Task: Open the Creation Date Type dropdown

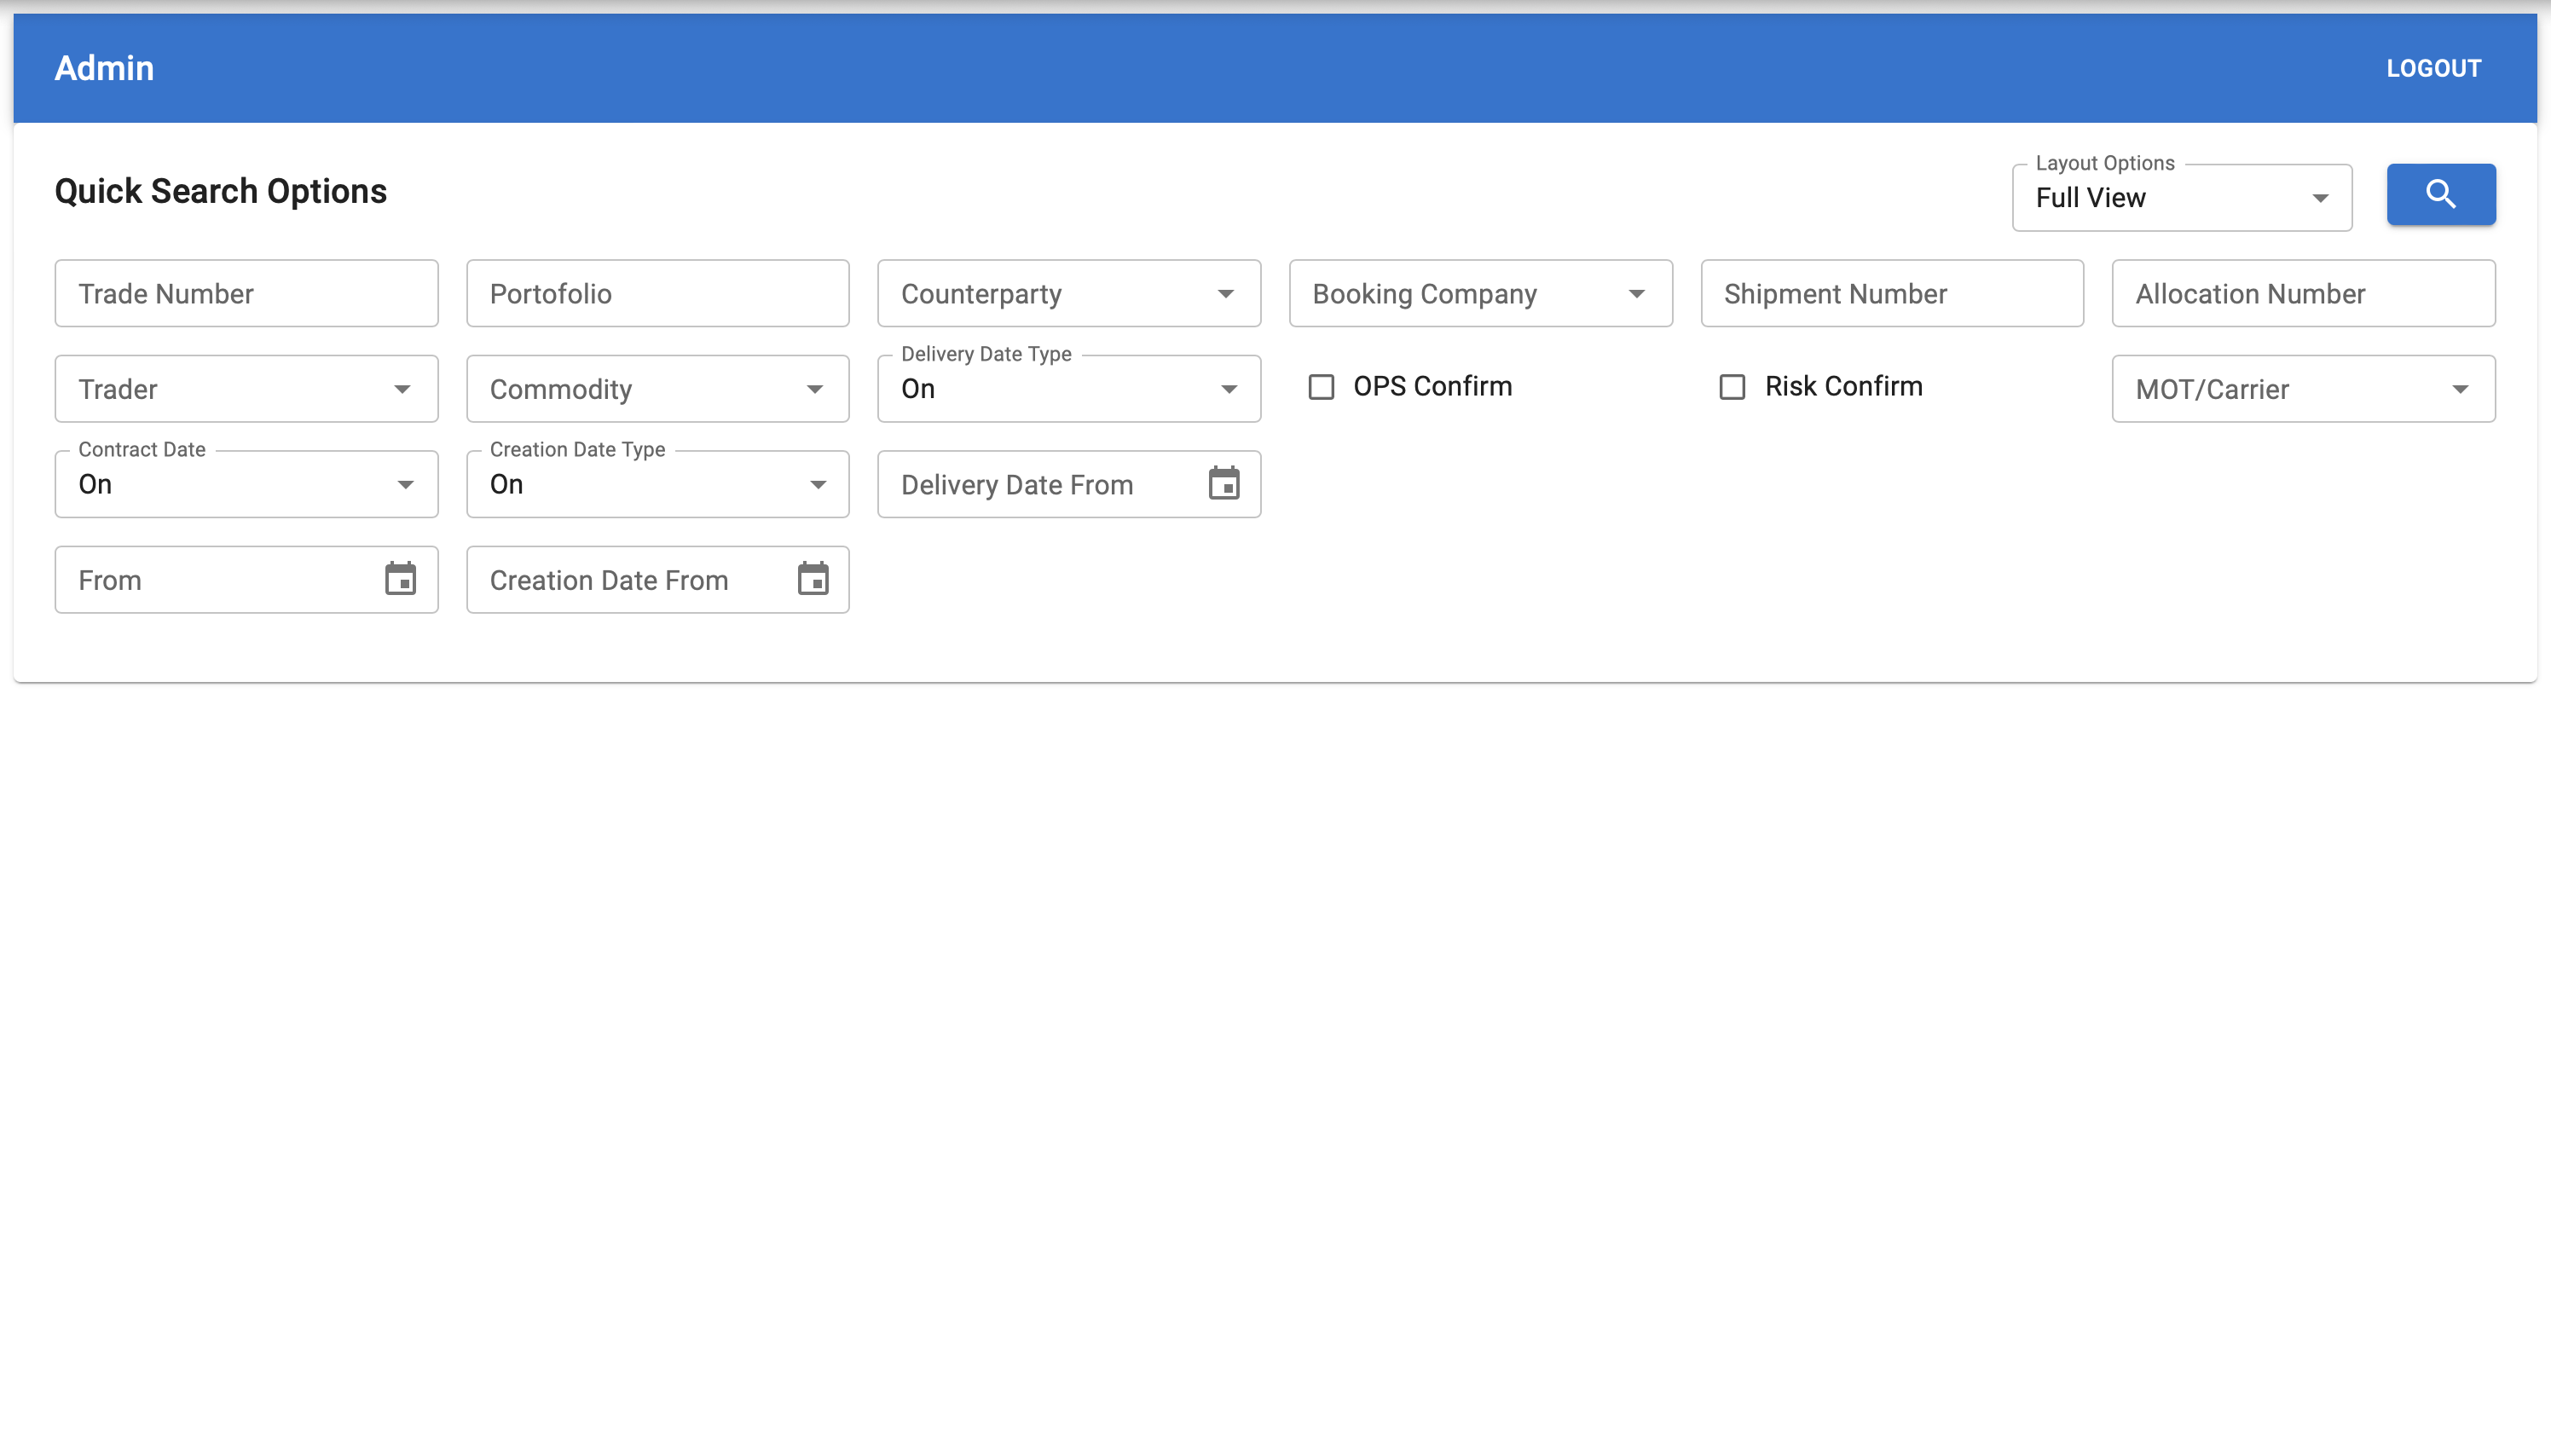Action: pos(658,484)
